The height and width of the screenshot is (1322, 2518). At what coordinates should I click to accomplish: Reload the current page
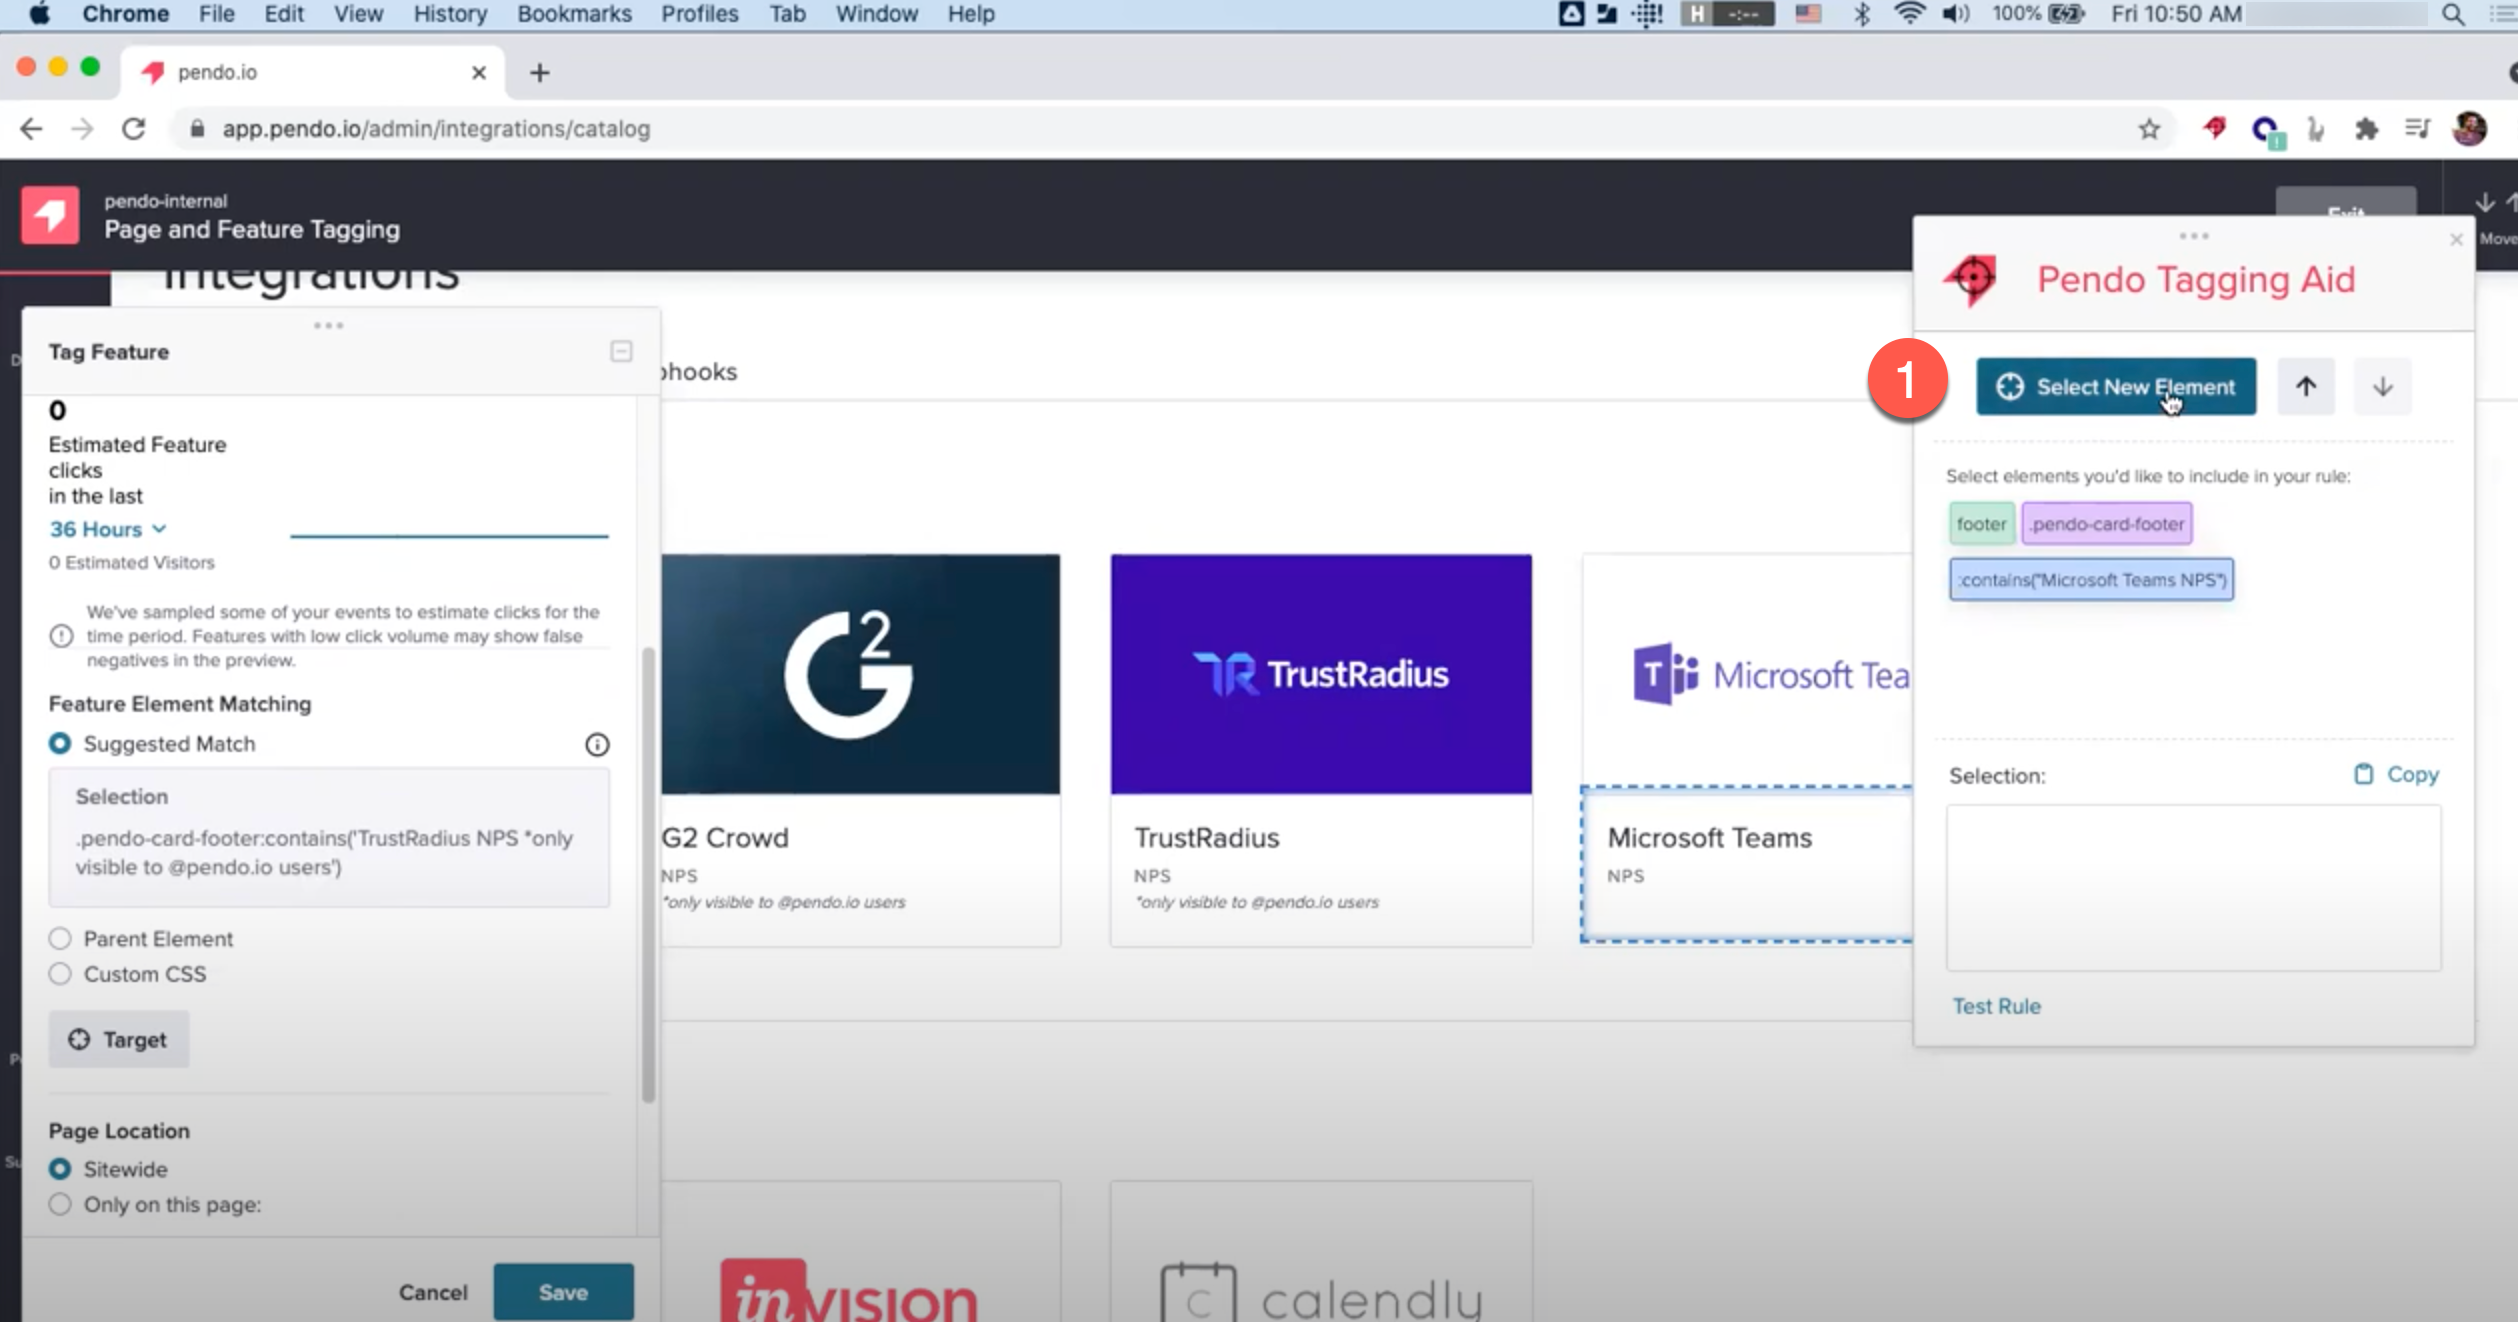coord(133,129)
